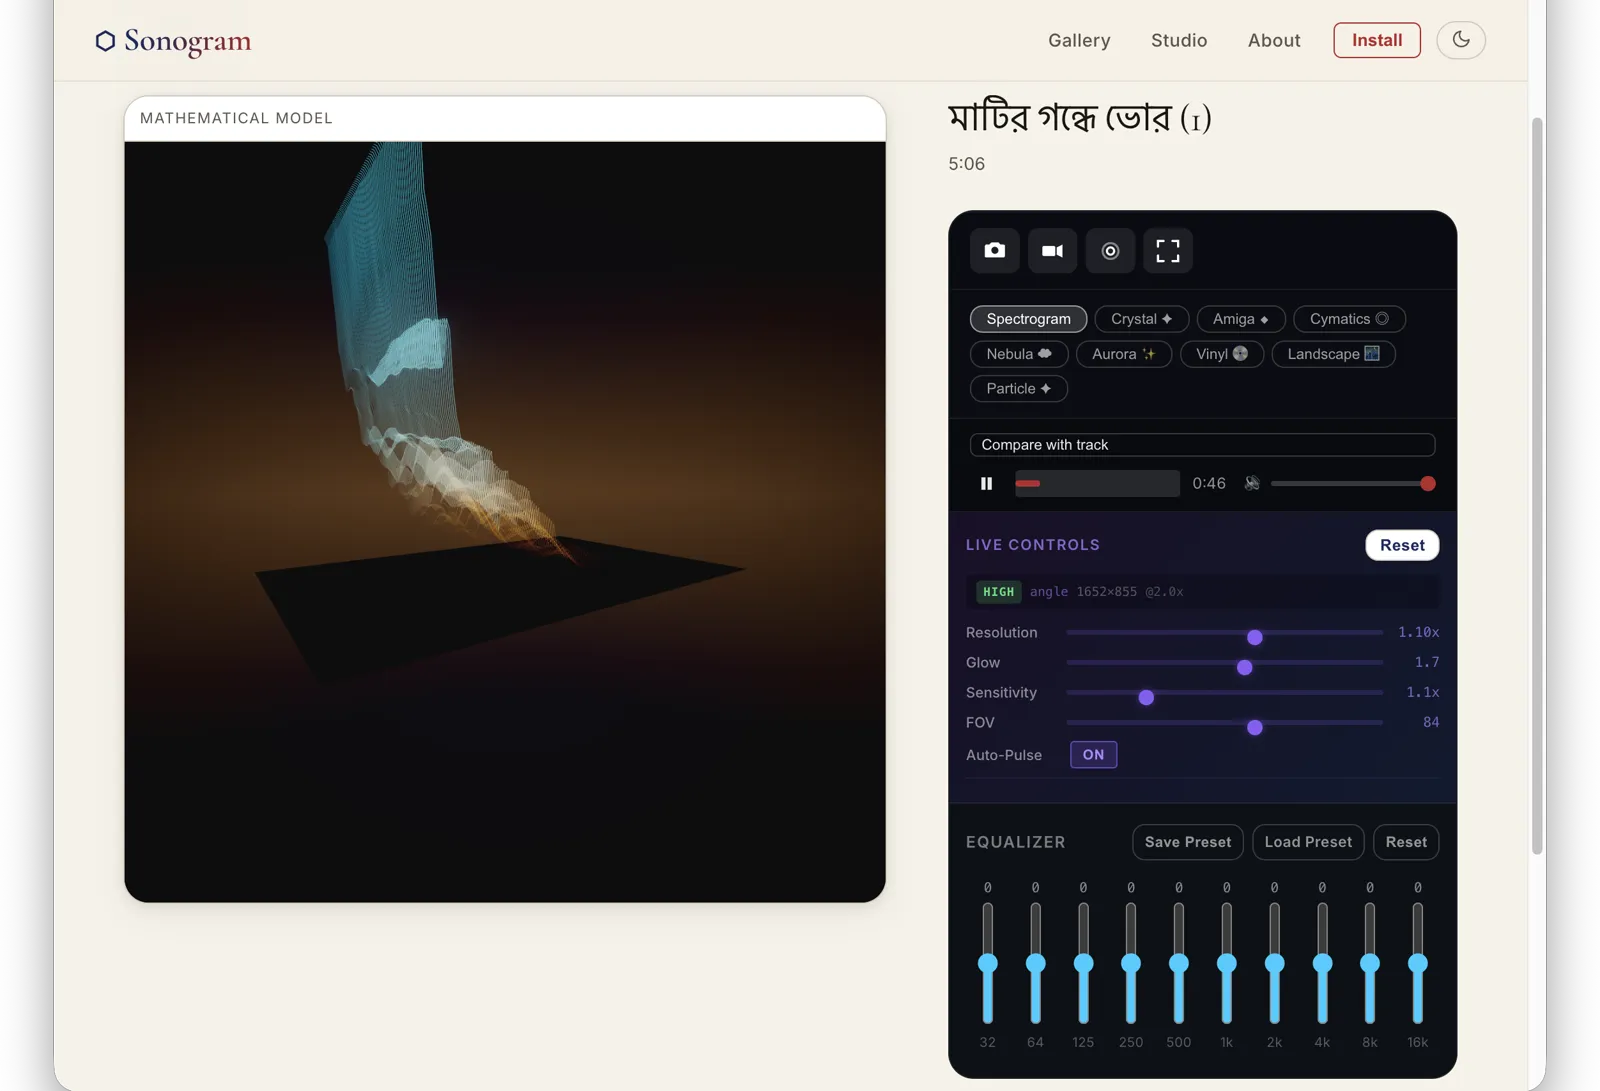This screenshot has width=1600, height=1091.
Task: Choose the Particle visualization mode
Action: click(1018, 388)
